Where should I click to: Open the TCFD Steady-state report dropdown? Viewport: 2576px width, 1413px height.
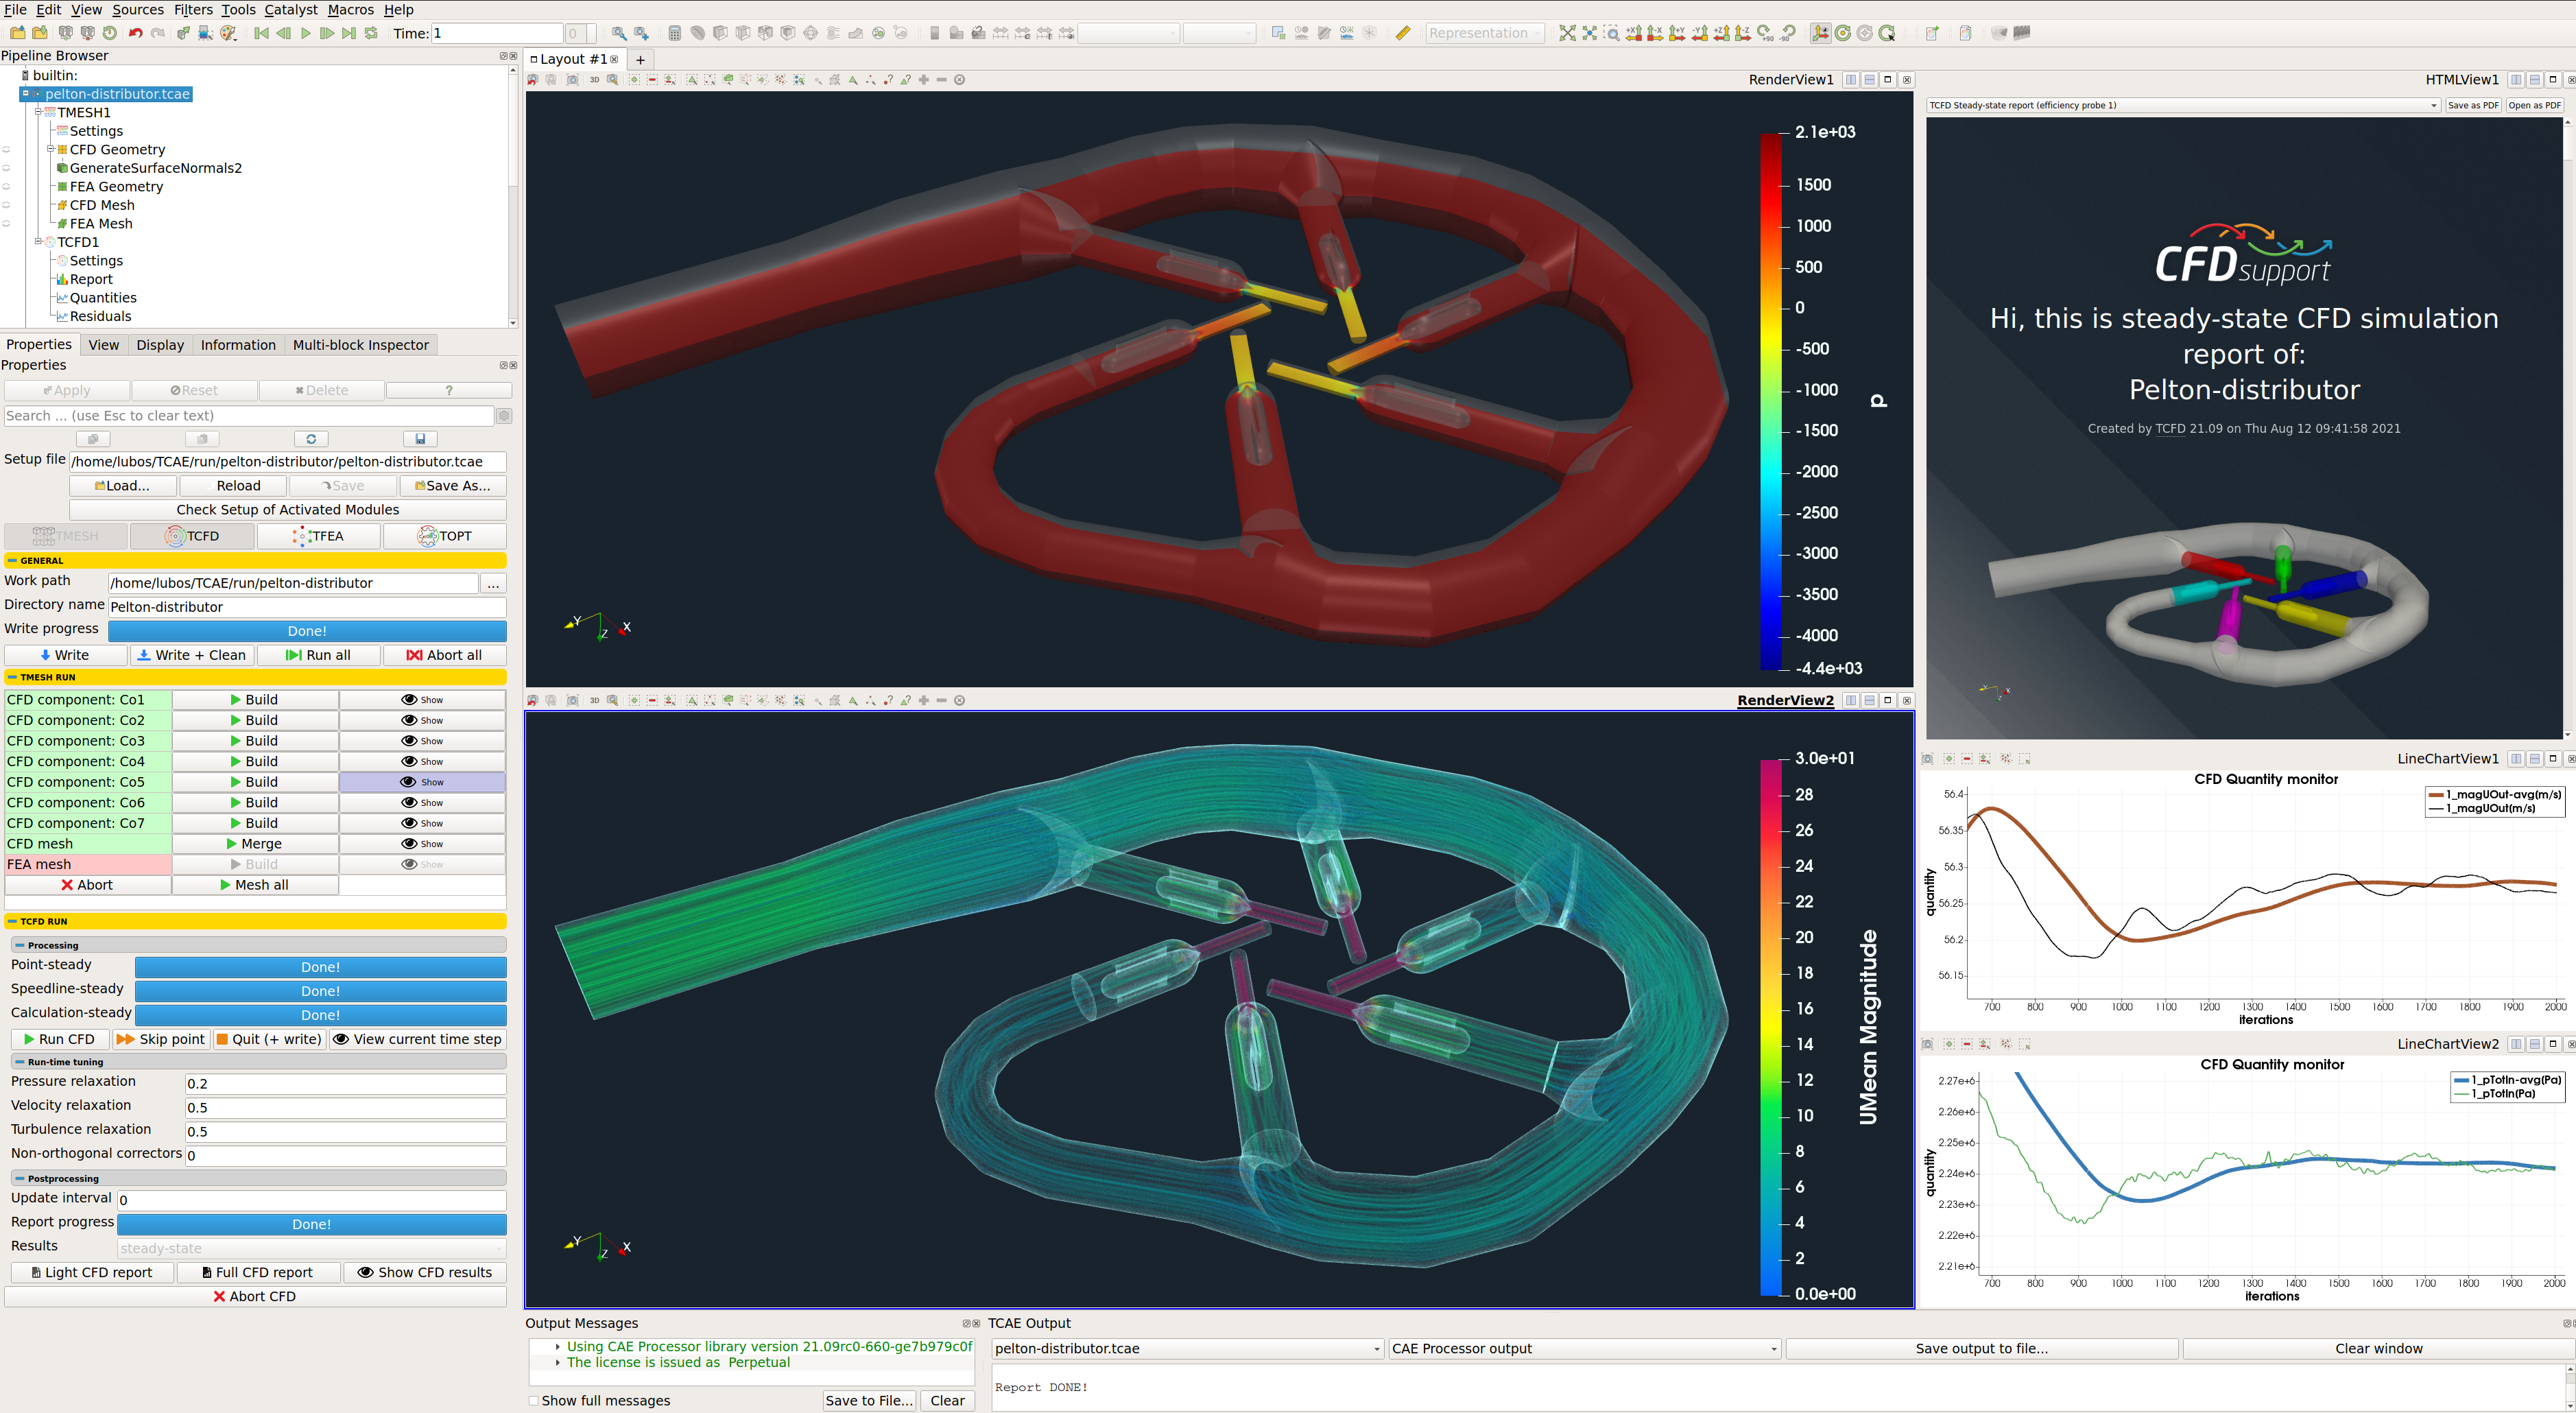coord(2182,105)
